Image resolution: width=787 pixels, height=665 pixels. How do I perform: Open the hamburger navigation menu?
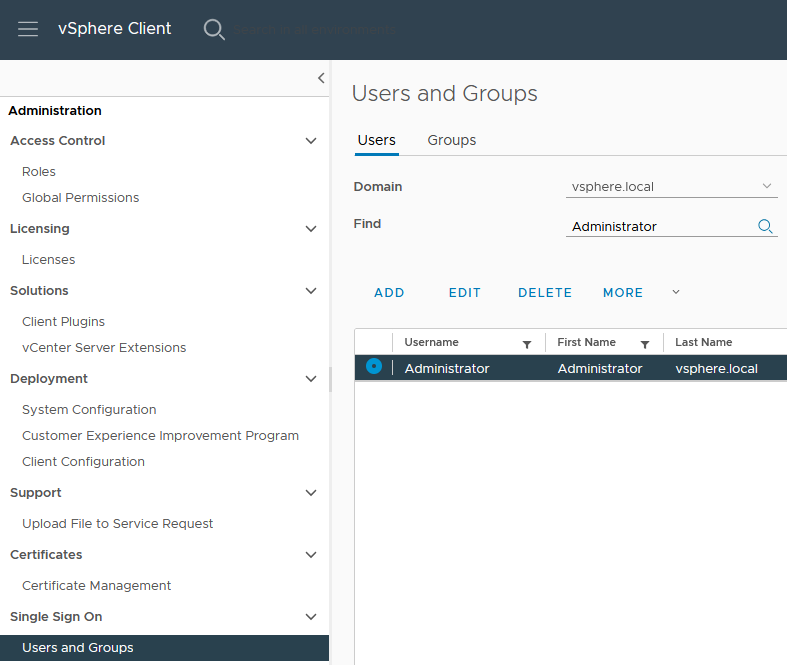[x=28, y=29]
